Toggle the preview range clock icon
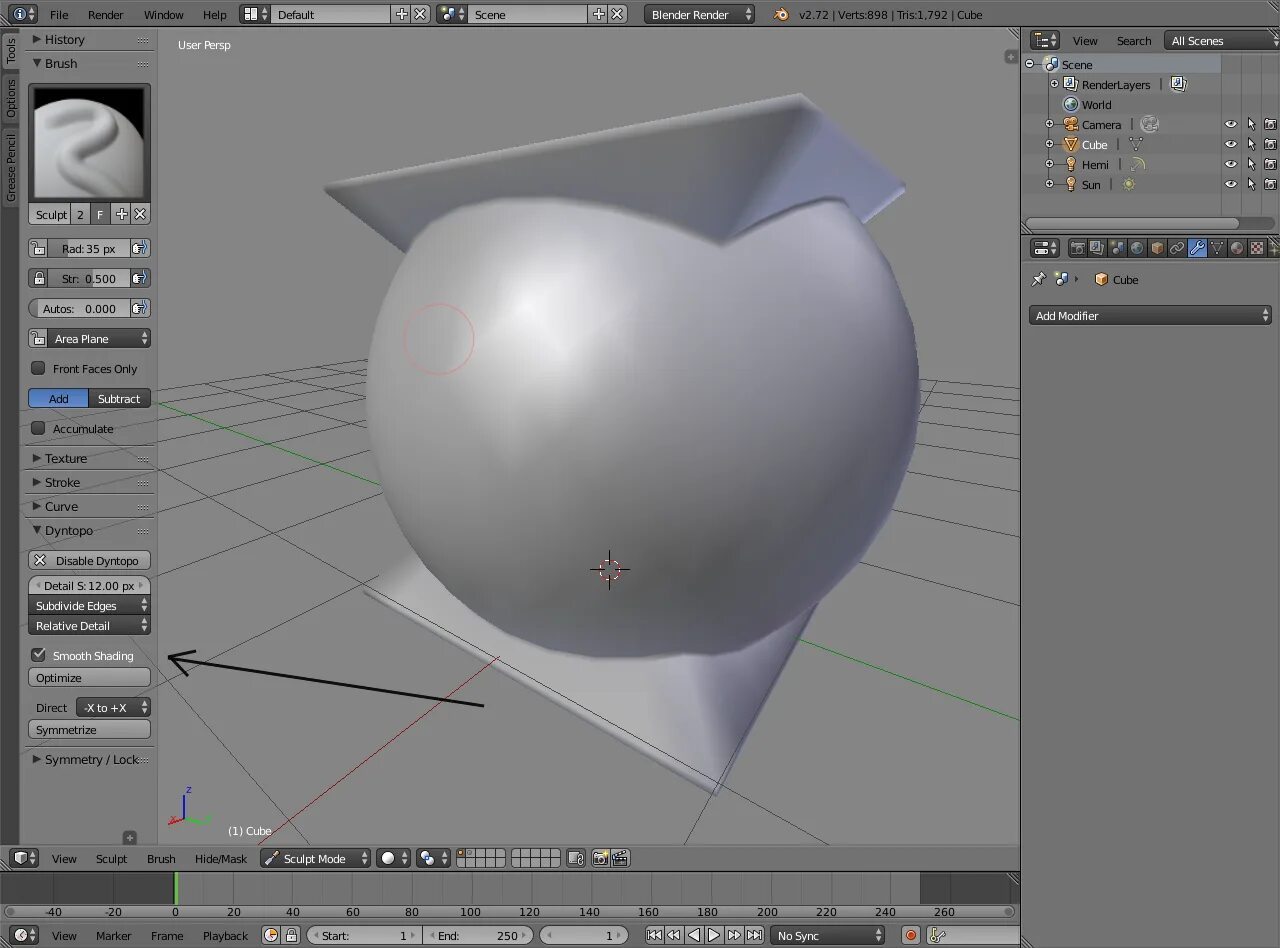 coord(271,935)
